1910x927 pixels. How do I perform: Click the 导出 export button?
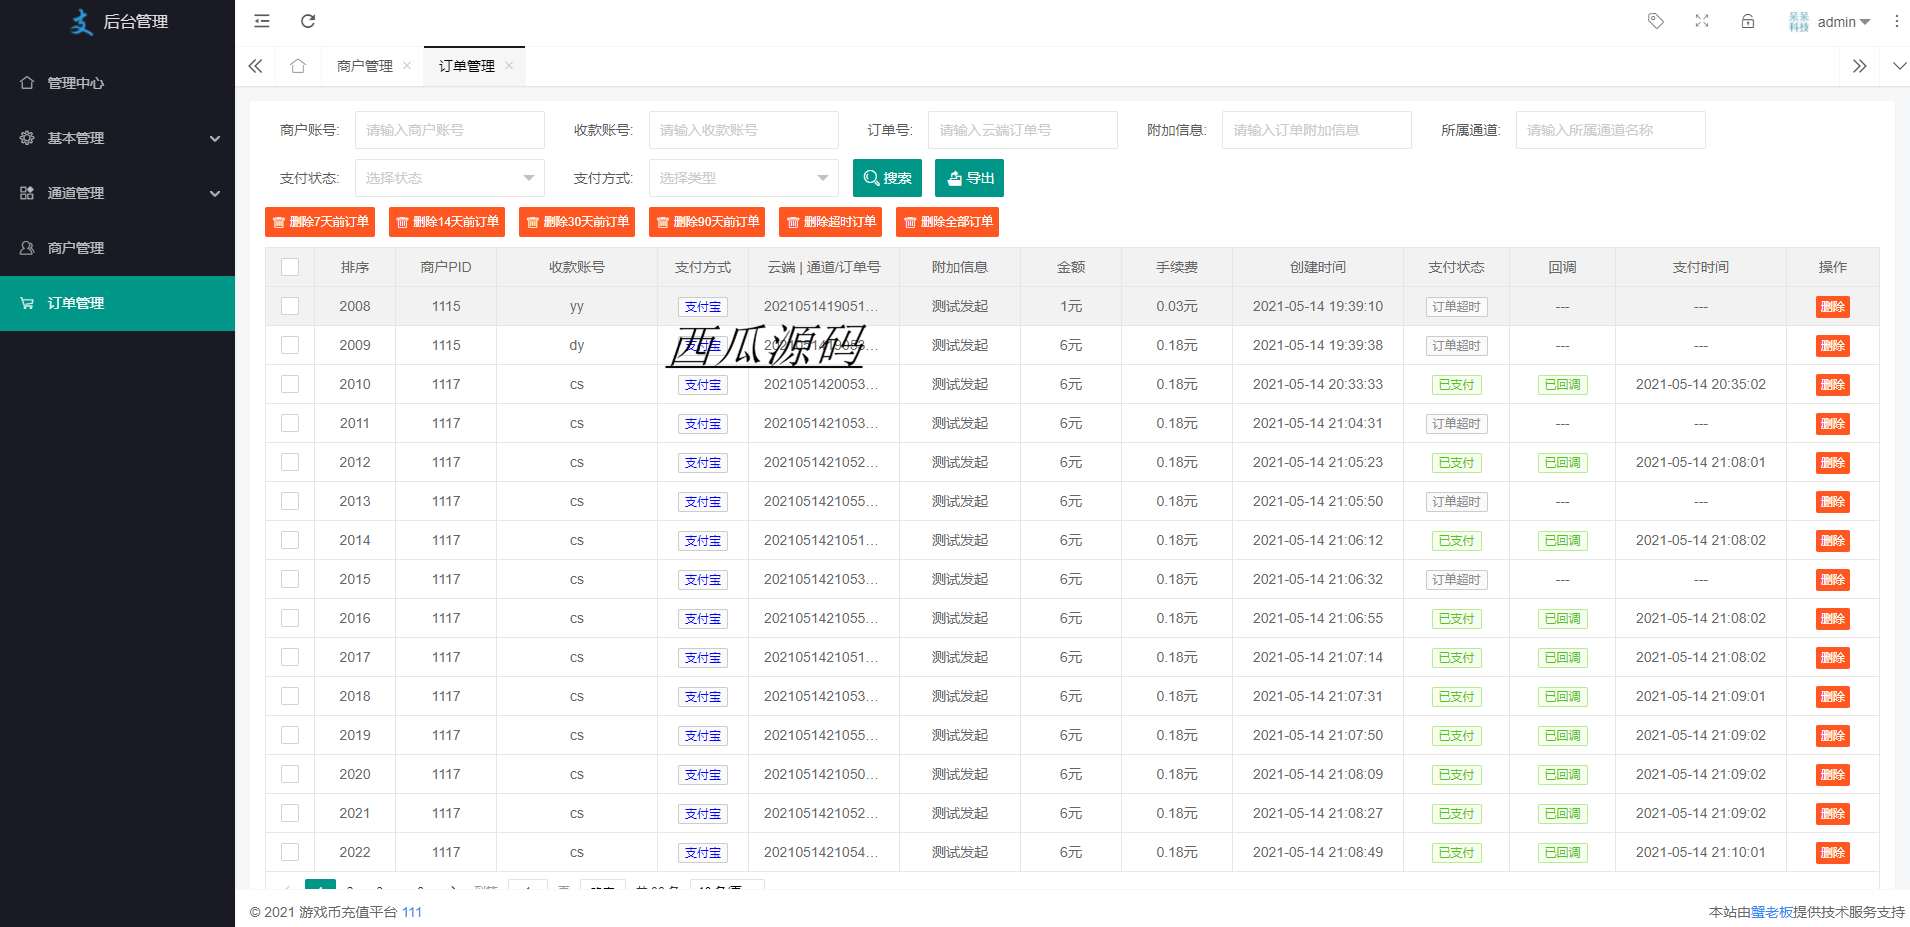969,178
